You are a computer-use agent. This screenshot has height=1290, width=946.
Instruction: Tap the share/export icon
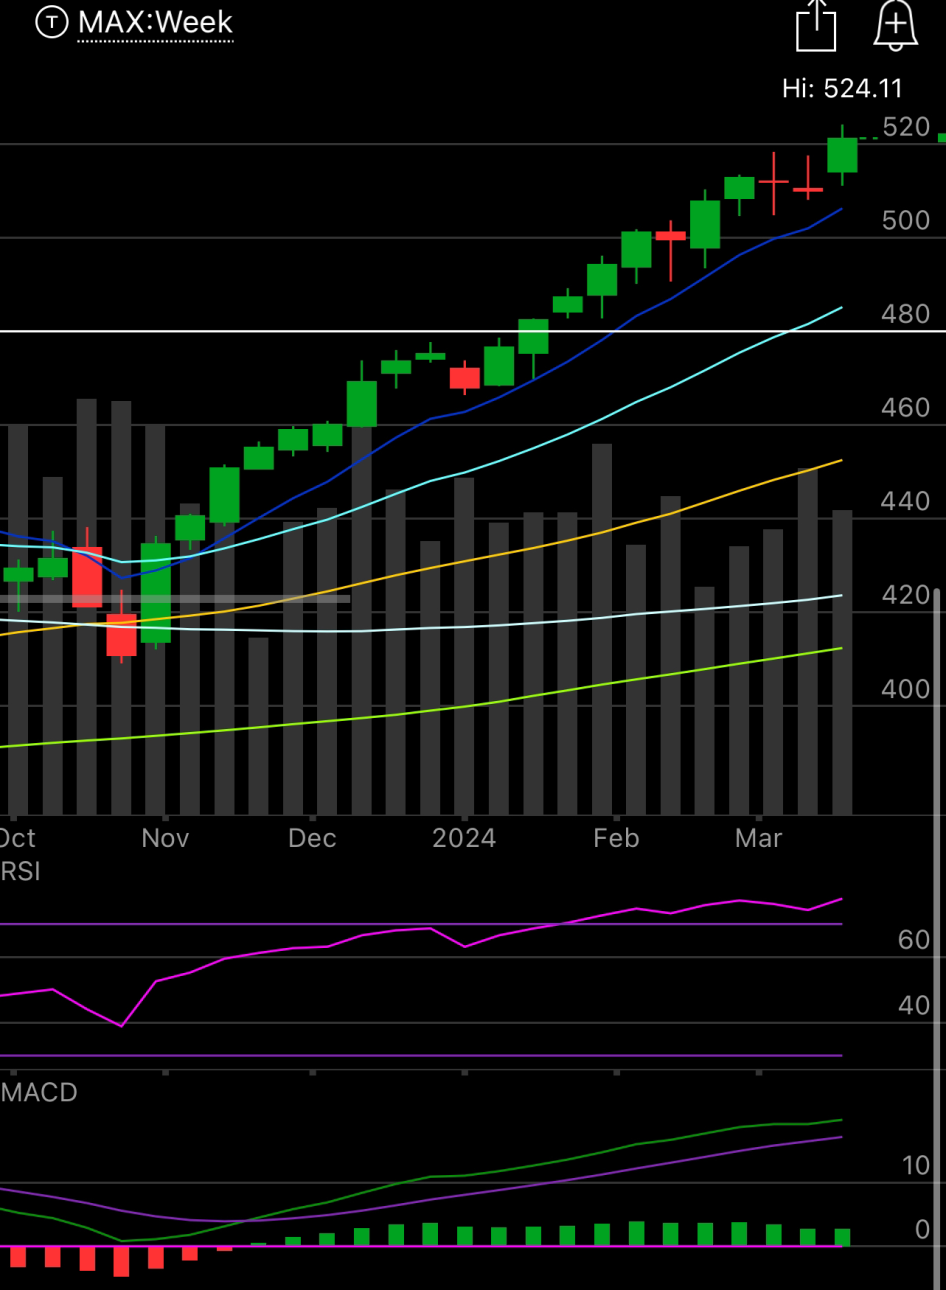(x=816, y=24)
